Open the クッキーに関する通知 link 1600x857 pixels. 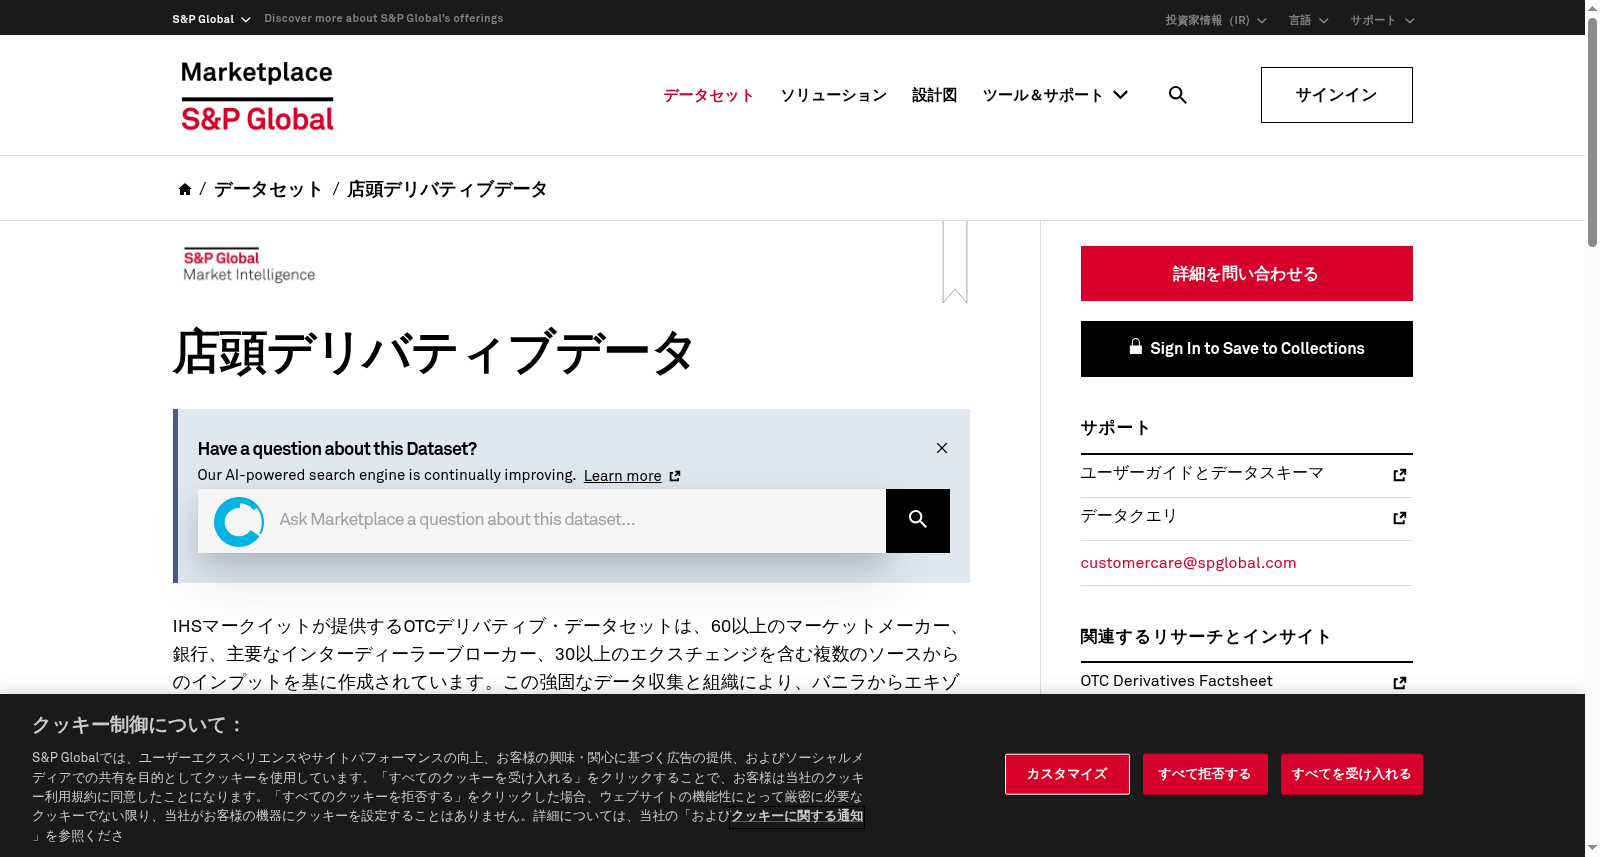tap(797, 816)
